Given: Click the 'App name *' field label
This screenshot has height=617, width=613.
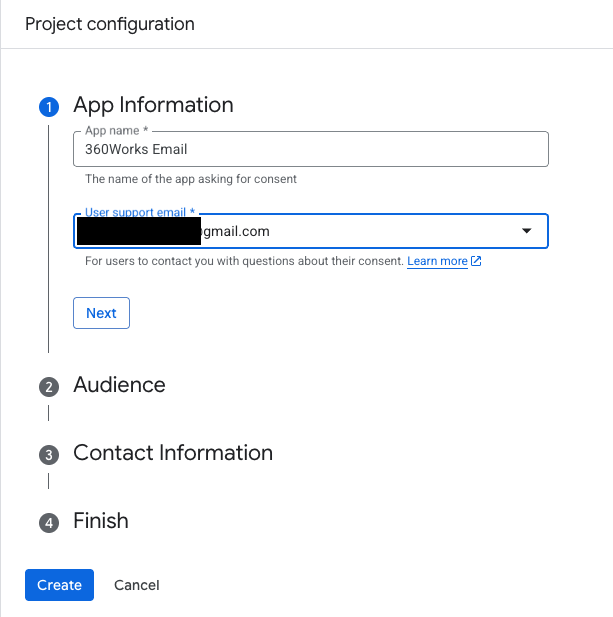Looking at the screenshot, I should [x=116, y=130].
